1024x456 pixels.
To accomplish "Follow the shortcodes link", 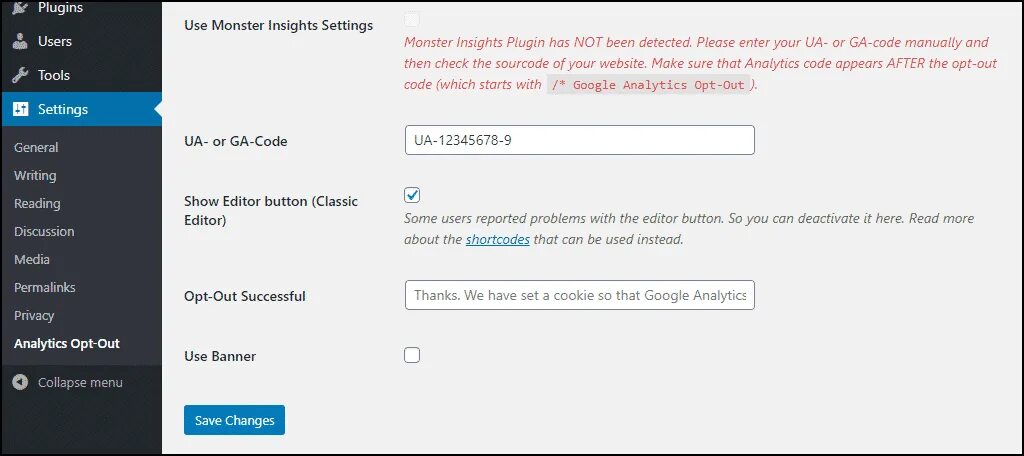I will coord(497,240).
